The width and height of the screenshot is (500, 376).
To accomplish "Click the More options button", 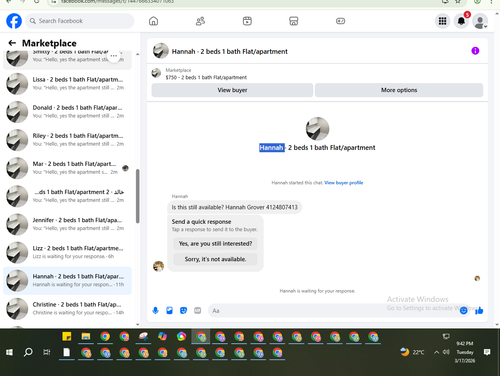I will [399, 90].
